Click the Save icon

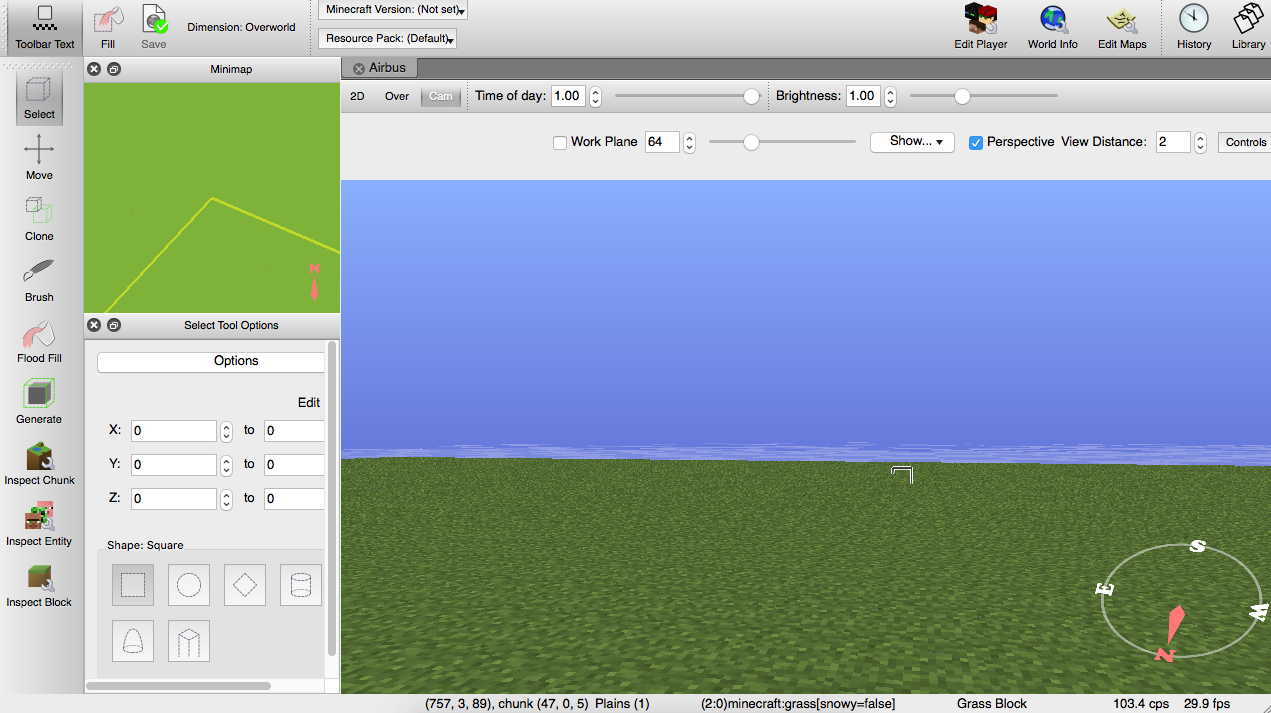coord(154,27)
